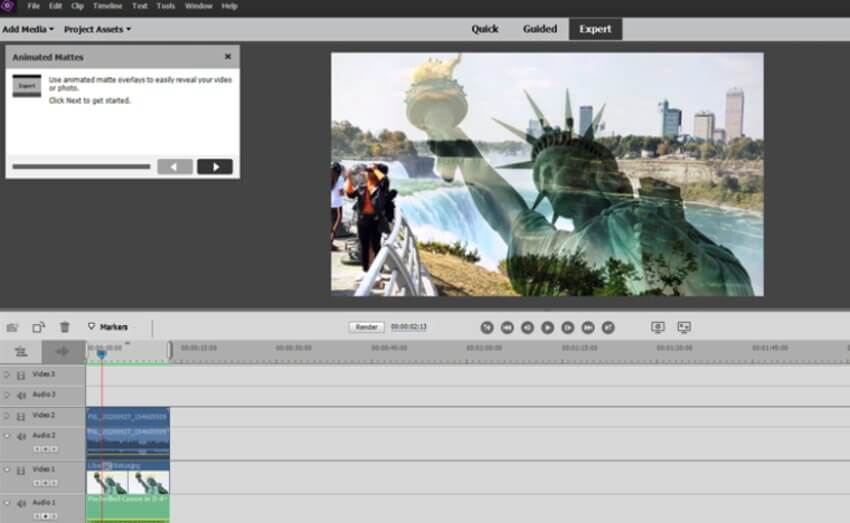Mute the Audio 1 track speaker

pos(21,503)
